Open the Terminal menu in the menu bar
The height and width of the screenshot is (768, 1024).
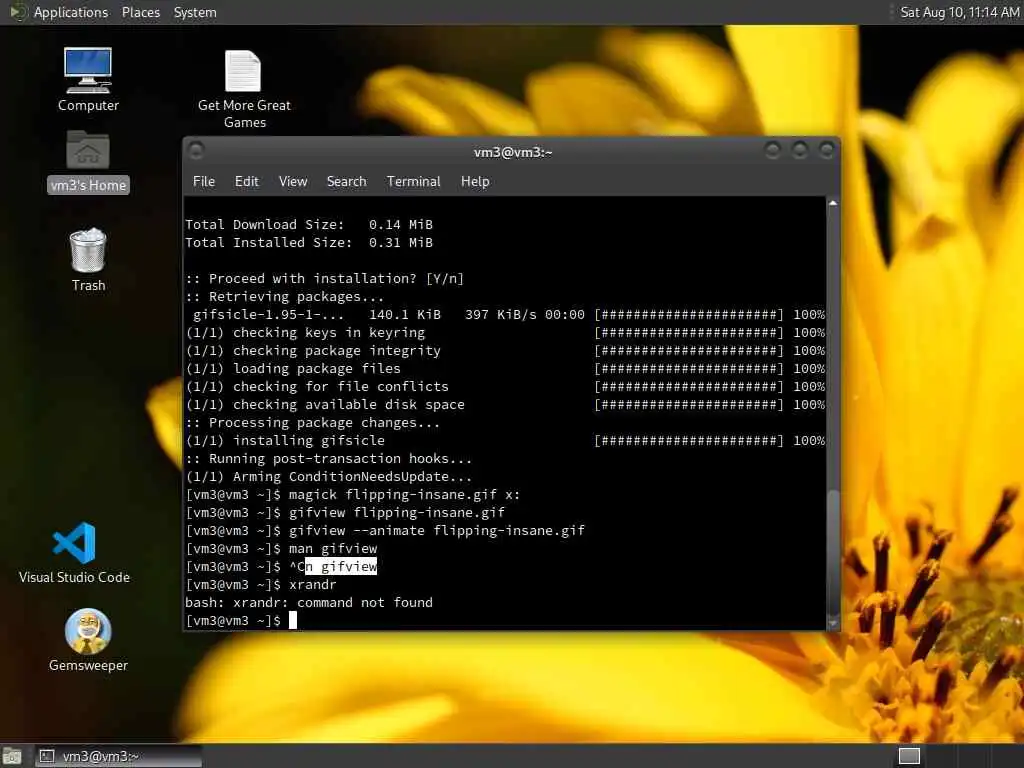(413, 182)
